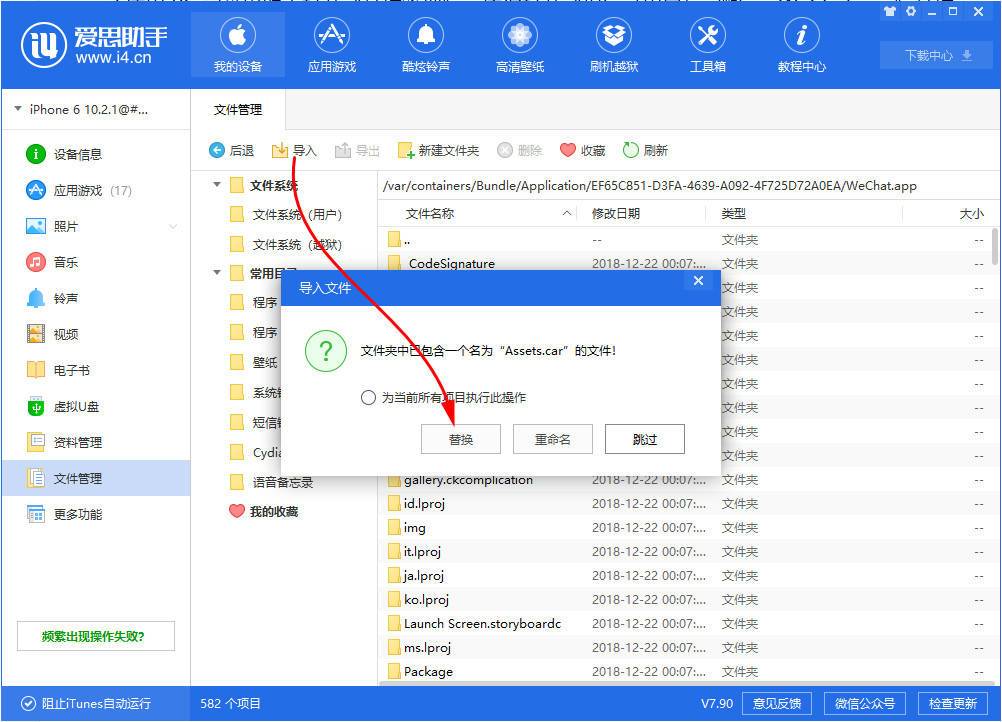Open the 工具箱 toolbox
The height and width of the screenshot is (722, 1002).
pyautogui.click(x=707, y=45)
